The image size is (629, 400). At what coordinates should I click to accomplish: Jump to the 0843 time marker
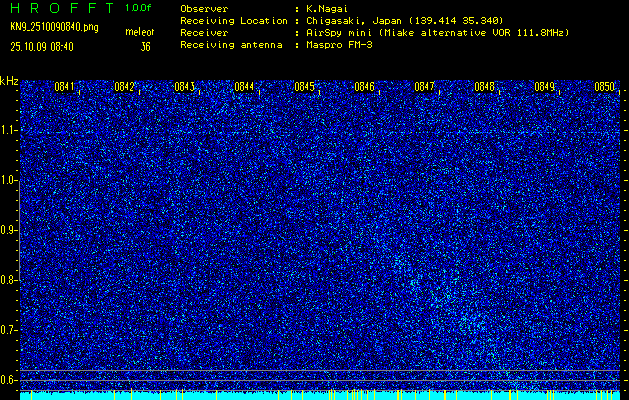[x=184, y=87]
